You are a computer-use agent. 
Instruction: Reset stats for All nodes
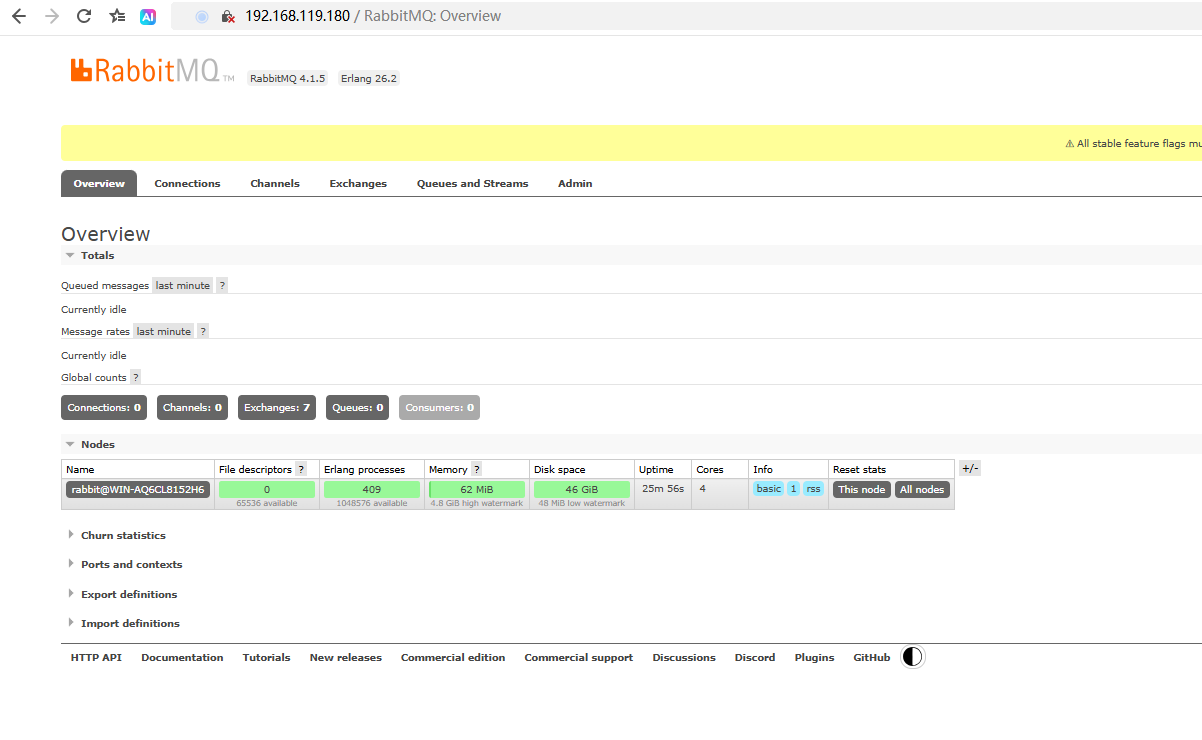(922, 490)
